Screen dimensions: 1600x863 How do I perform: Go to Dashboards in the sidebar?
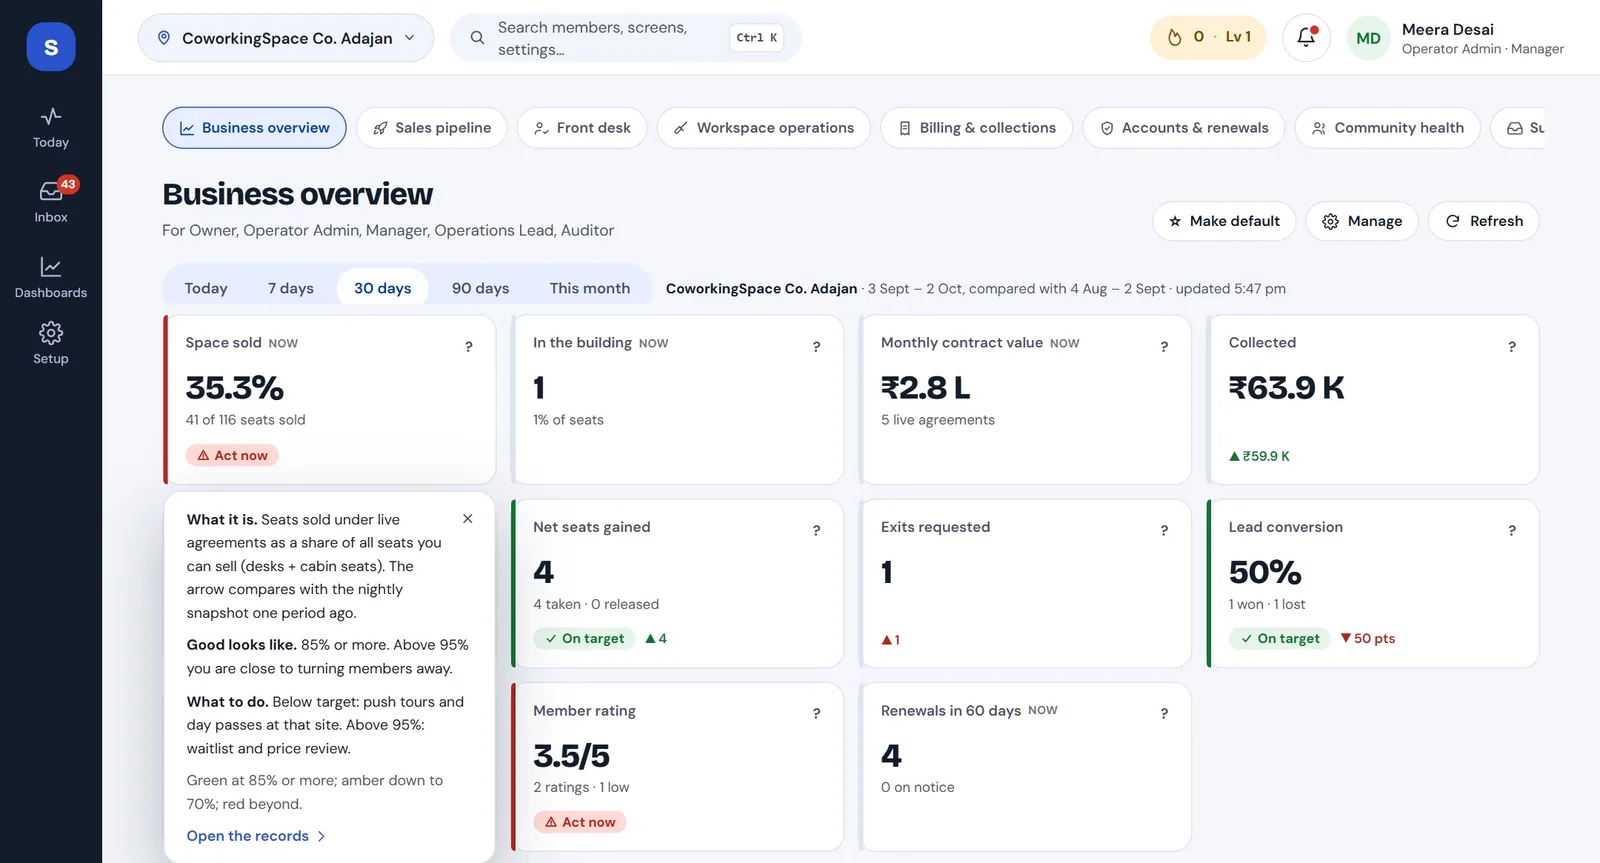pos(51,278)
